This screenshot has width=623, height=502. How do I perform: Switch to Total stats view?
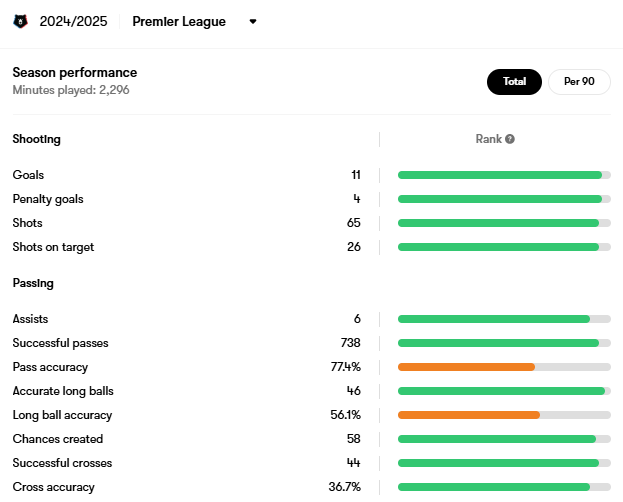[514, 82]
